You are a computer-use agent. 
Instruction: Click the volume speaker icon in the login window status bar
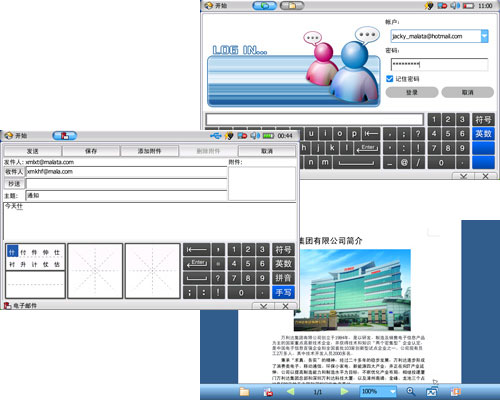click(455, 6)
